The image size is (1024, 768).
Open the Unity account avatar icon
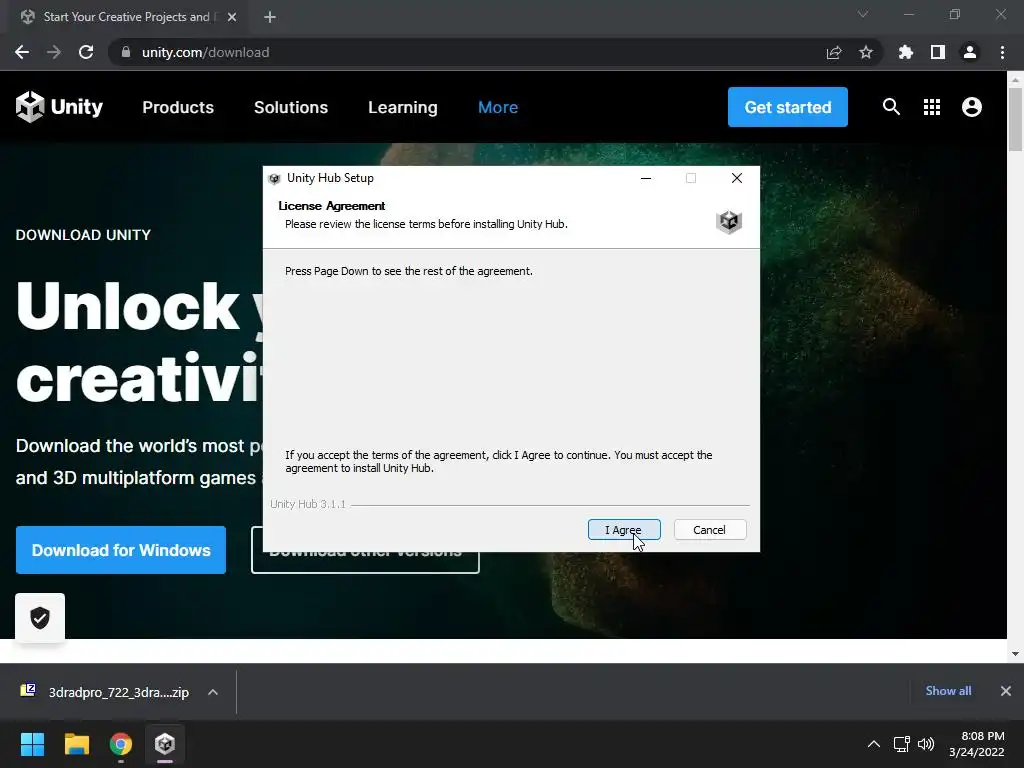972,107
